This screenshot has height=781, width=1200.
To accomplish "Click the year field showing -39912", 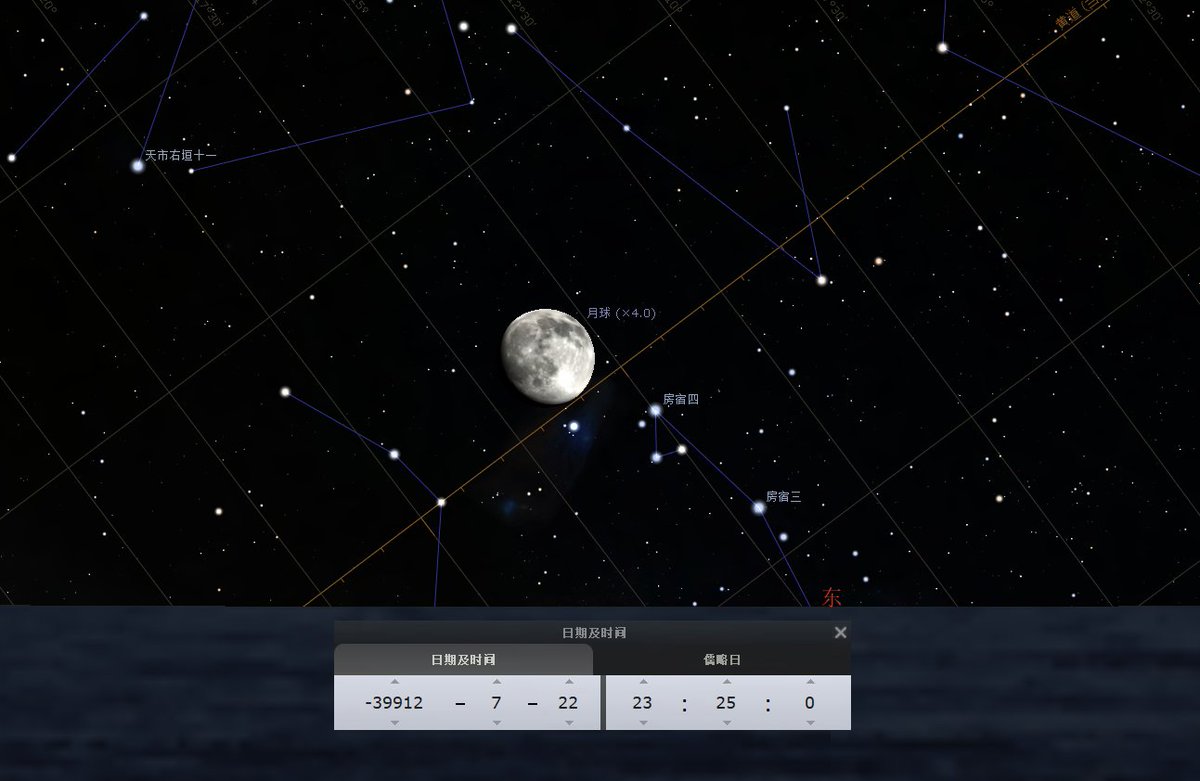I will click(394, 703).
